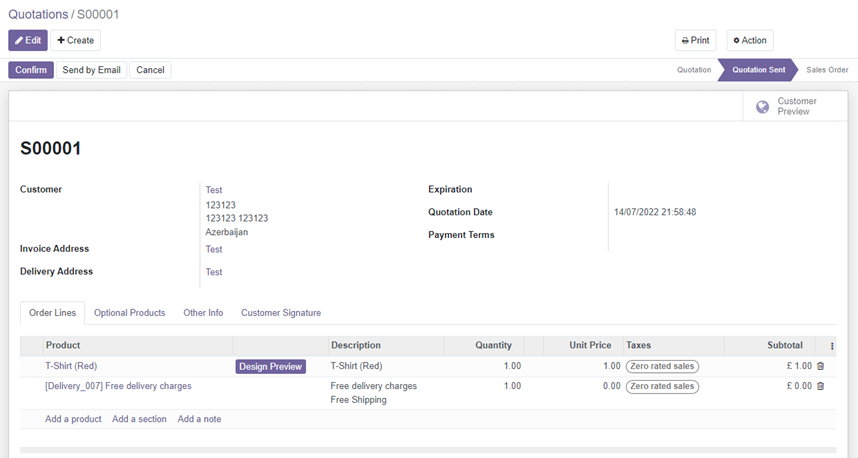The width and height of the screenshot is (858, 458).
Task: Confirm the quotation
Action: point(31,70)
